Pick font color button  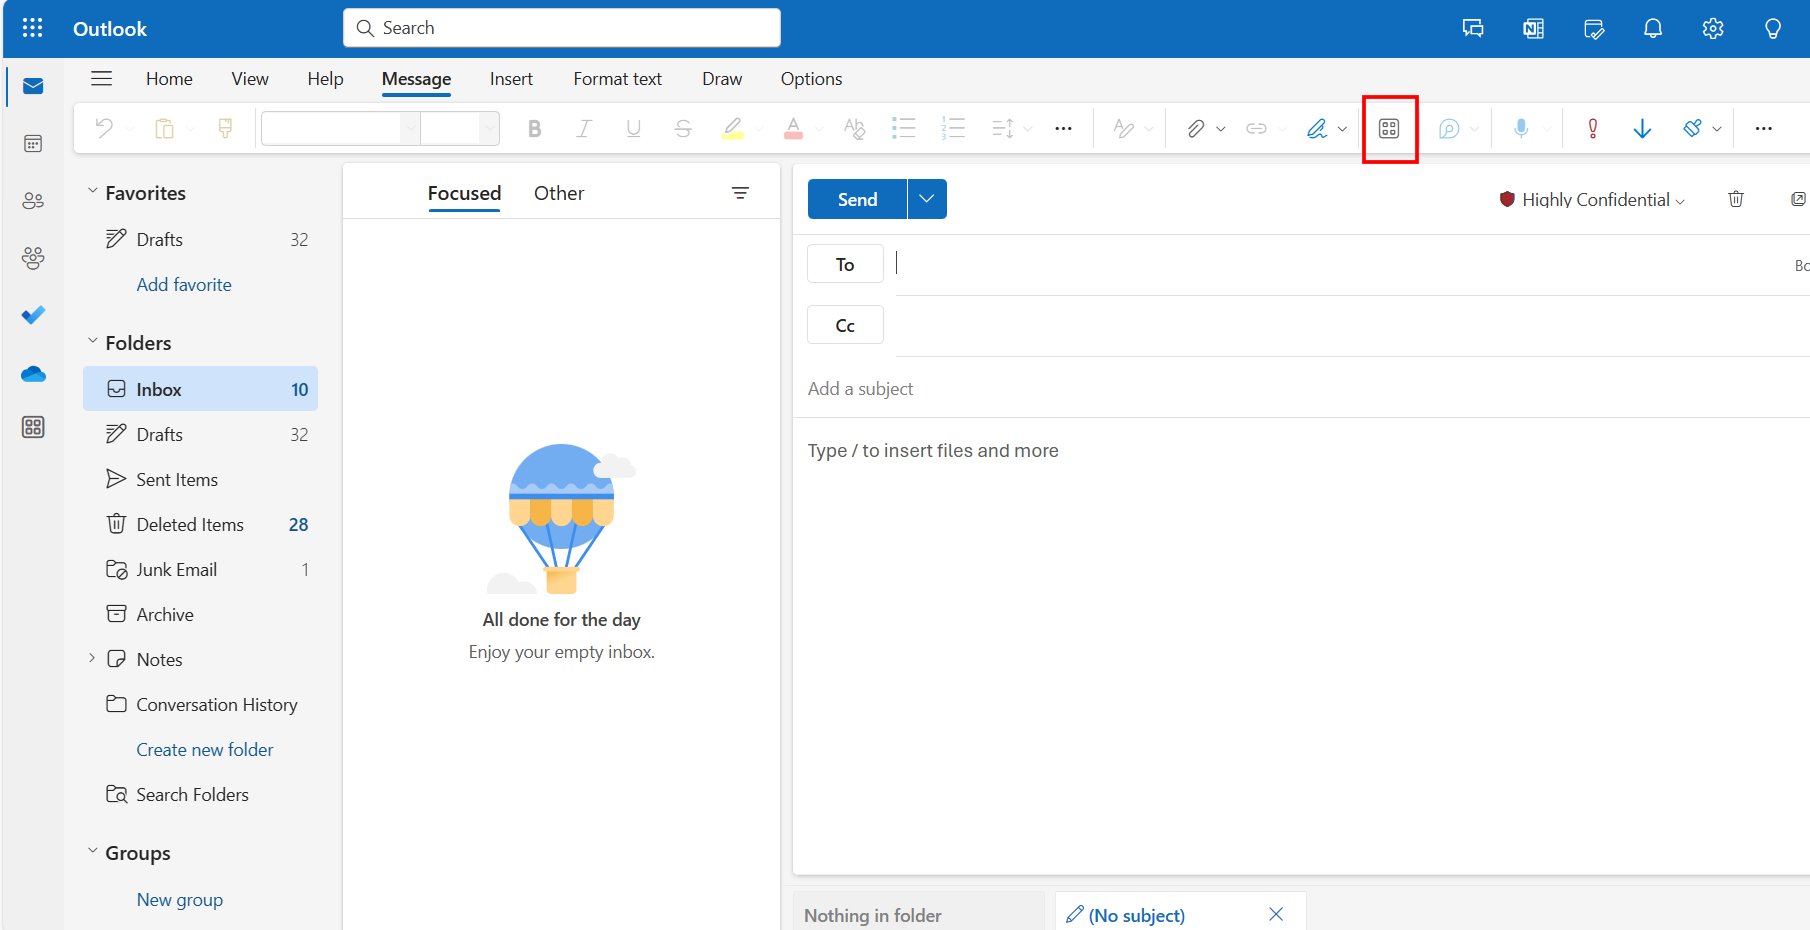(x=793, y=128)
